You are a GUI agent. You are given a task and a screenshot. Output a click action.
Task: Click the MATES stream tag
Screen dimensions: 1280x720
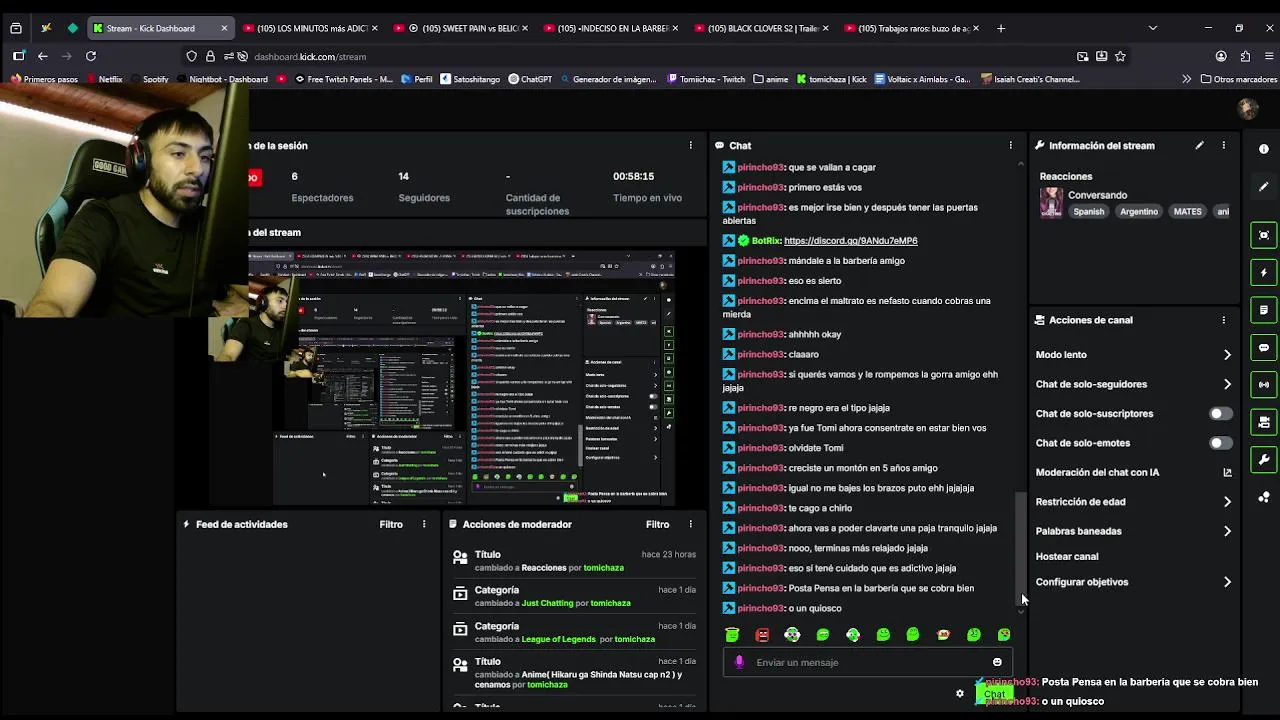(1187, 212)
